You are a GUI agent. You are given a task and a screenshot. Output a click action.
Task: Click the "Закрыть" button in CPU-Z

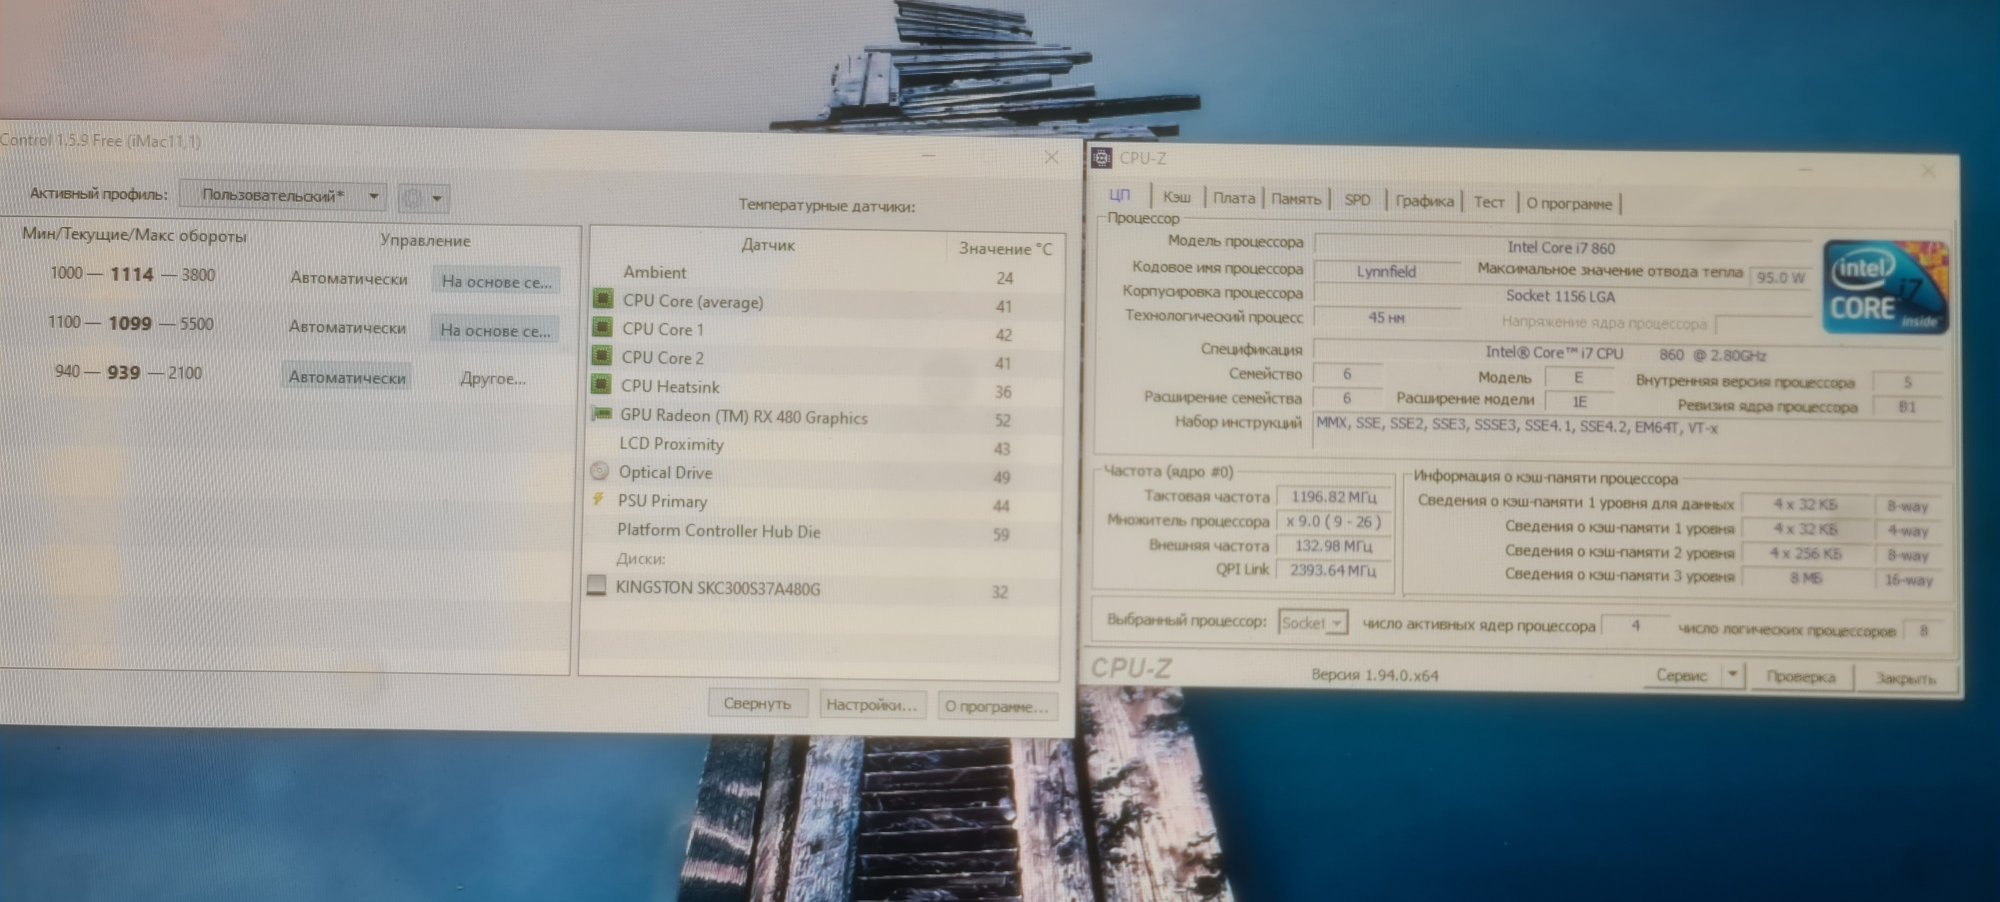pos(1906,679)
